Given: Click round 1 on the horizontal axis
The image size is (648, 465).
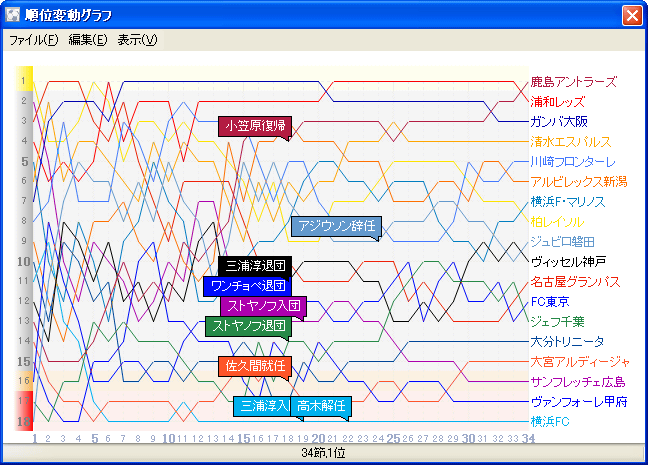Looking at the screenshot, I should pyautogui.click(x=34, y=438).
